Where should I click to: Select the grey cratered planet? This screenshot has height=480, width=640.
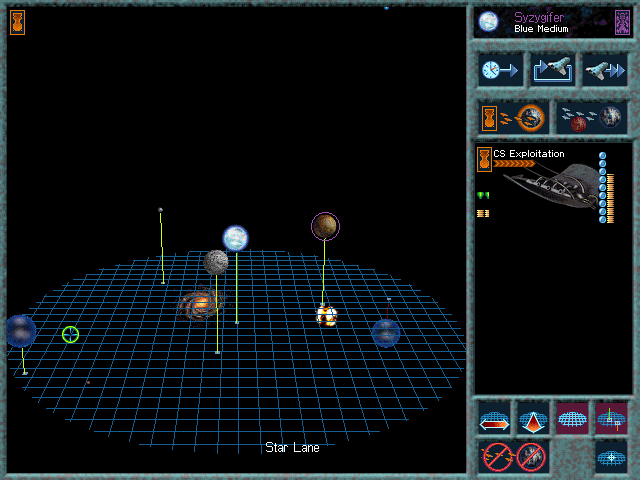216,262
